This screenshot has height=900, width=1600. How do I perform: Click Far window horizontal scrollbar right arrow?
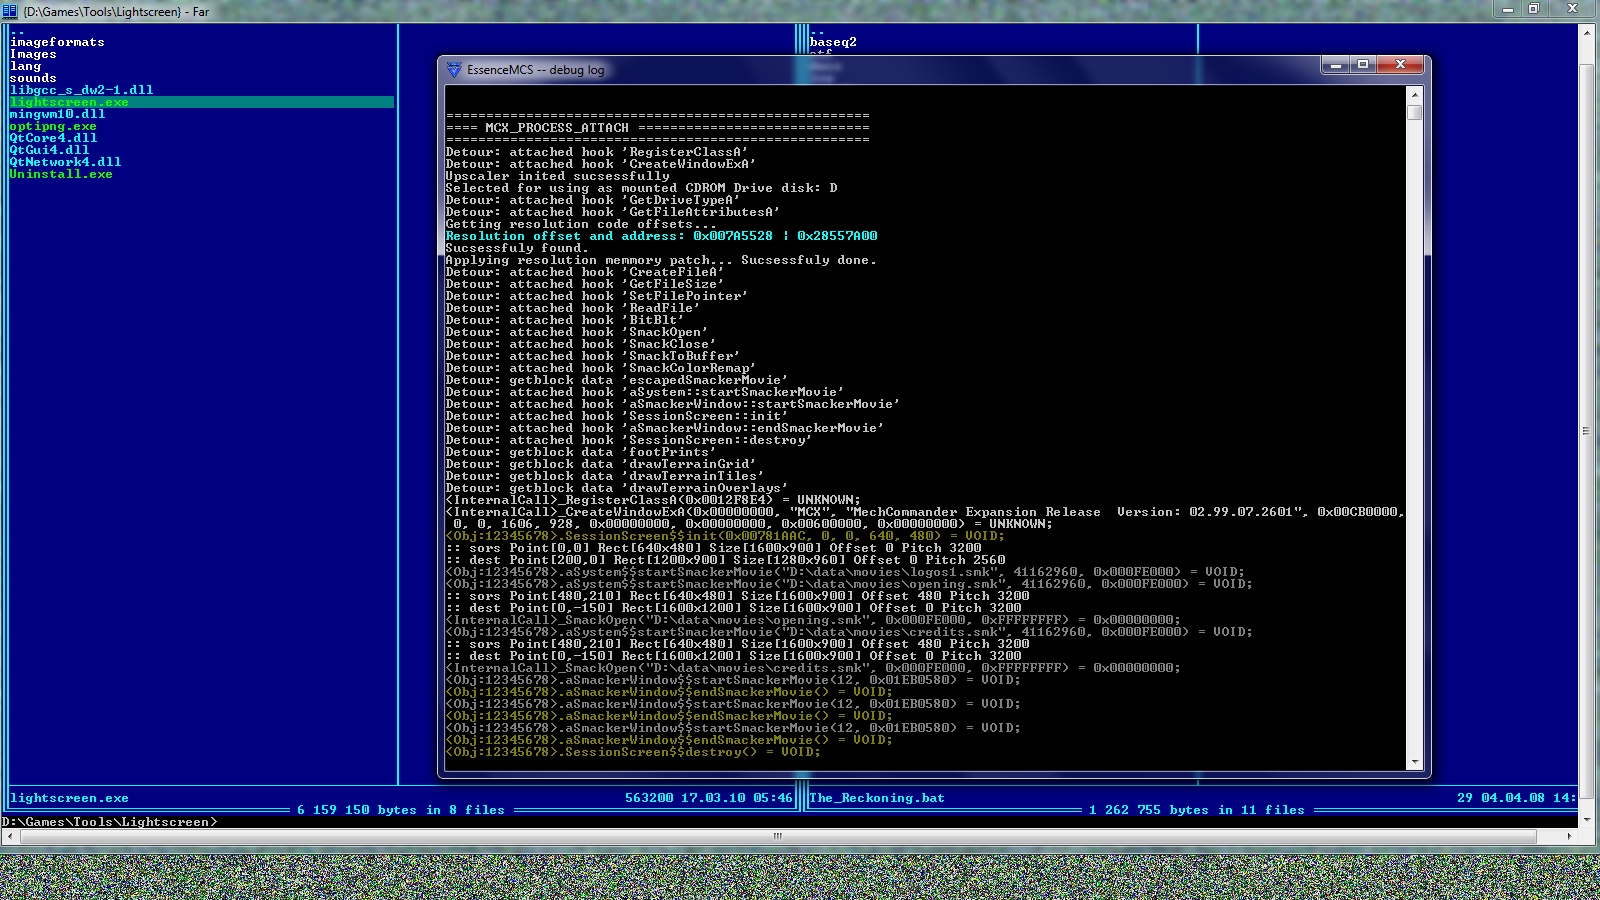[x=1569, y=836]
